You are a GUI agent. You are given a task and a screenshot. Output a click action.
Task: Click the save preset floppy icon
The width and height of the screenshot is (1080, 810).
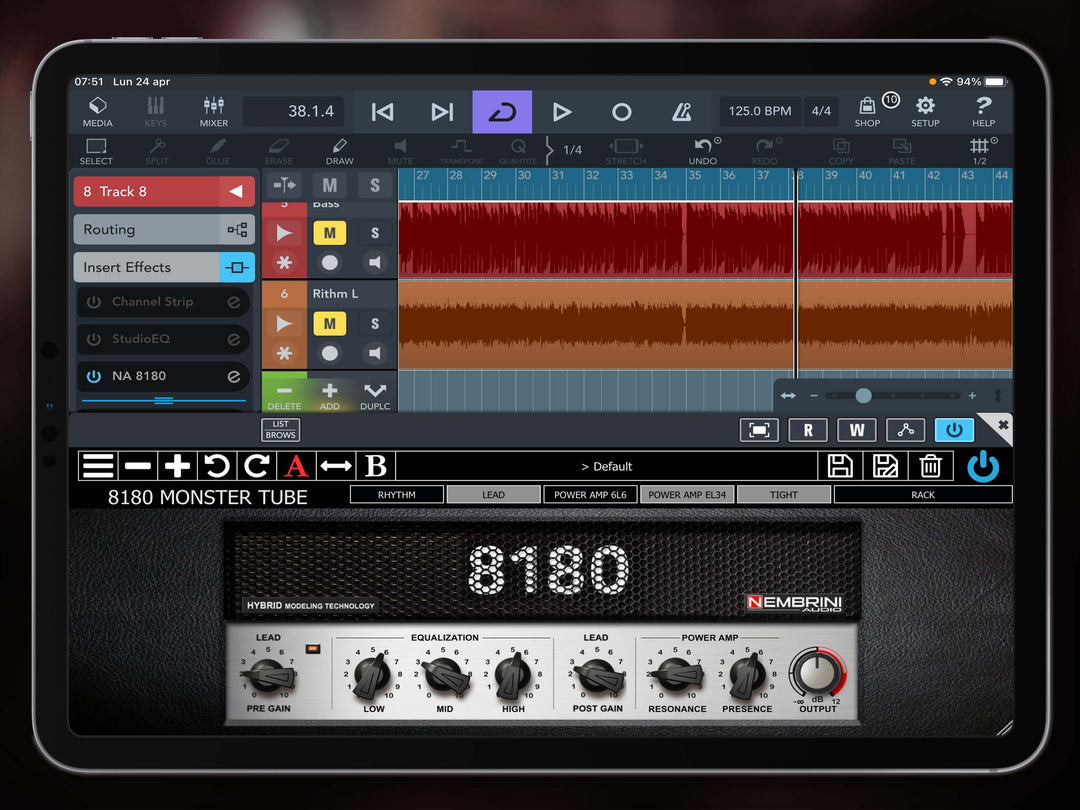tap(840, 466)
